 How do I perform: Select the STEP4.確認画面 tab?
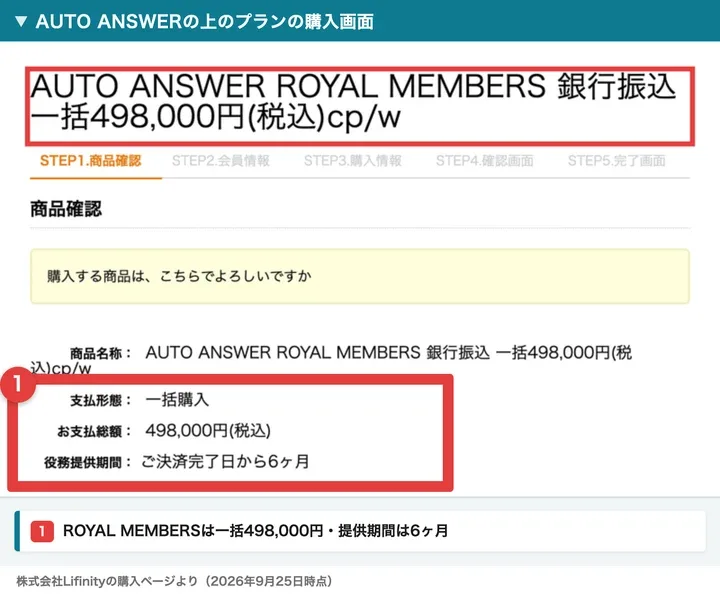[484, 161]
